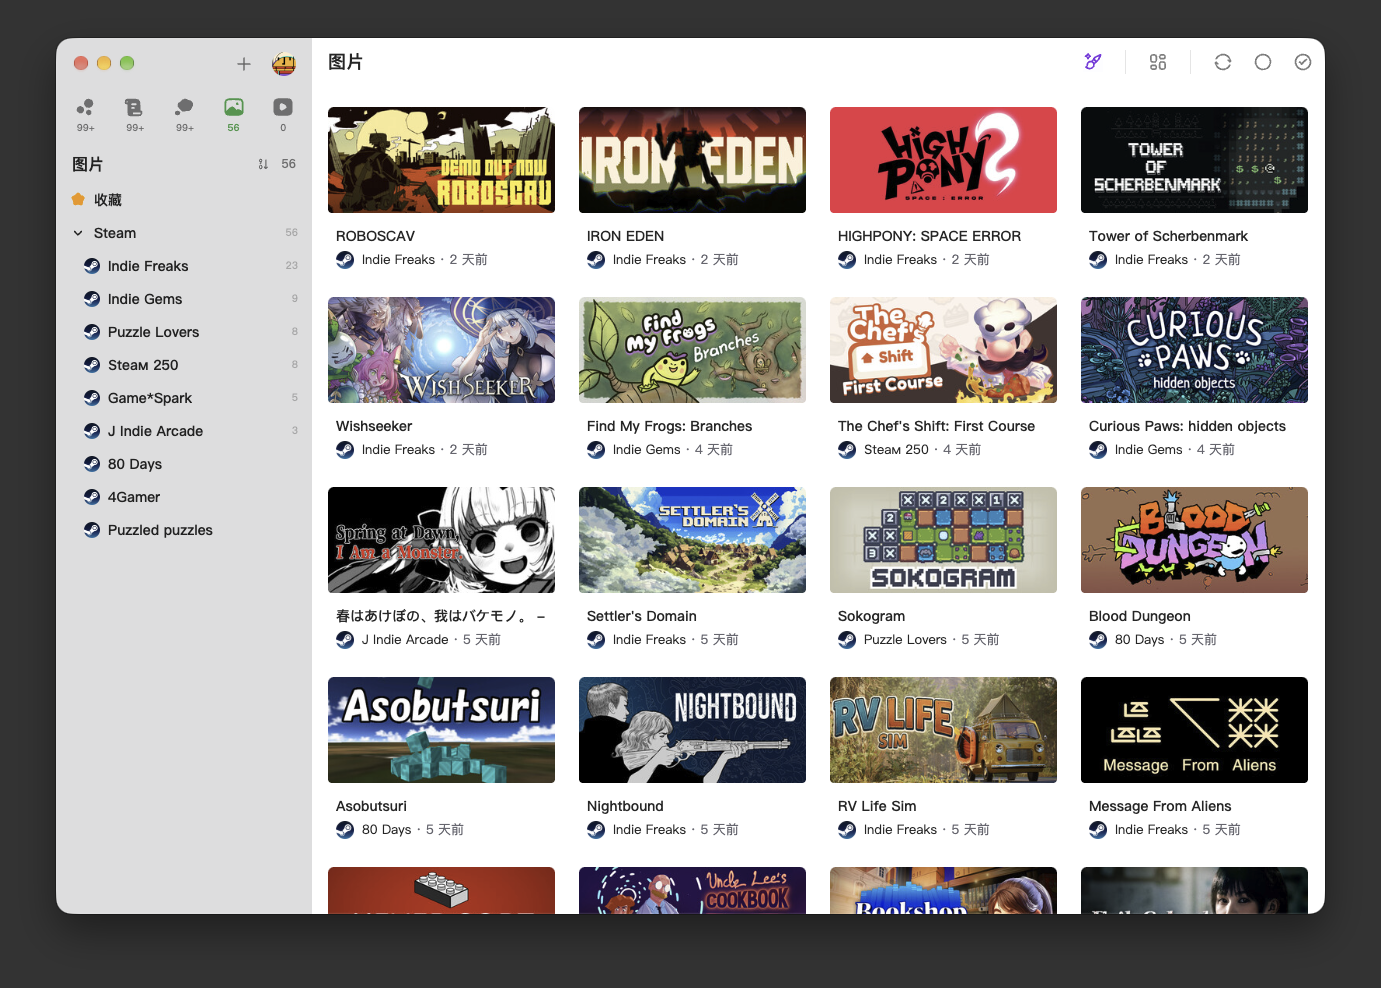Click 80 Days source under Blood Dungeon
This screenshot has height=988, width=1381.
click(1139, 640)
